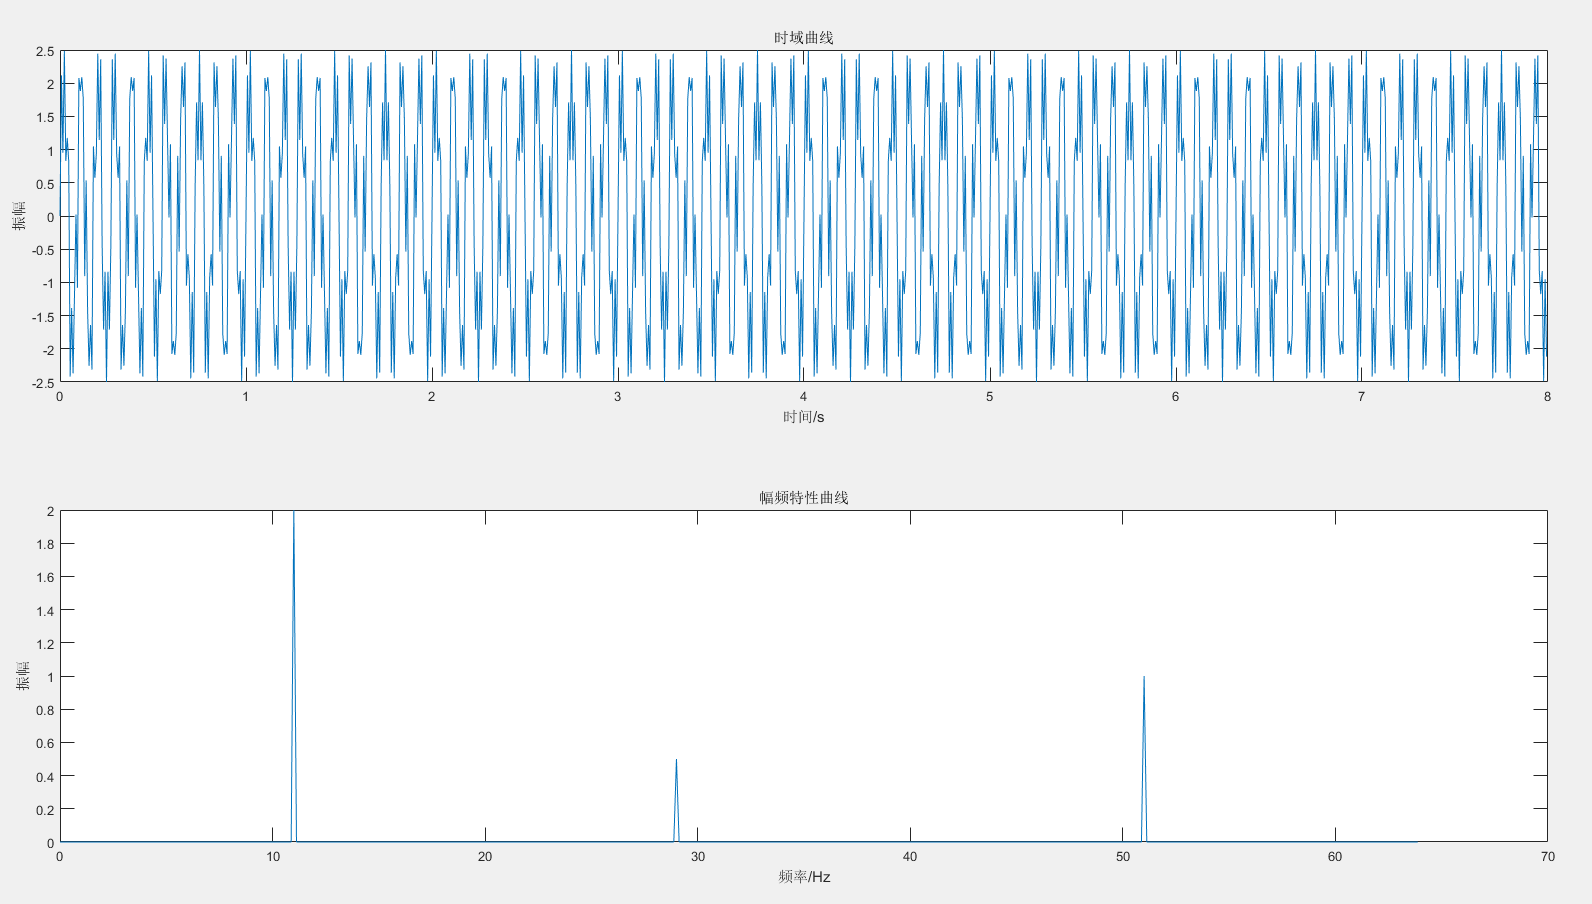Click the "0.4" tick label on the spectrum y-axis
This screenshot has height=904, width=1592.
(45, 777)
